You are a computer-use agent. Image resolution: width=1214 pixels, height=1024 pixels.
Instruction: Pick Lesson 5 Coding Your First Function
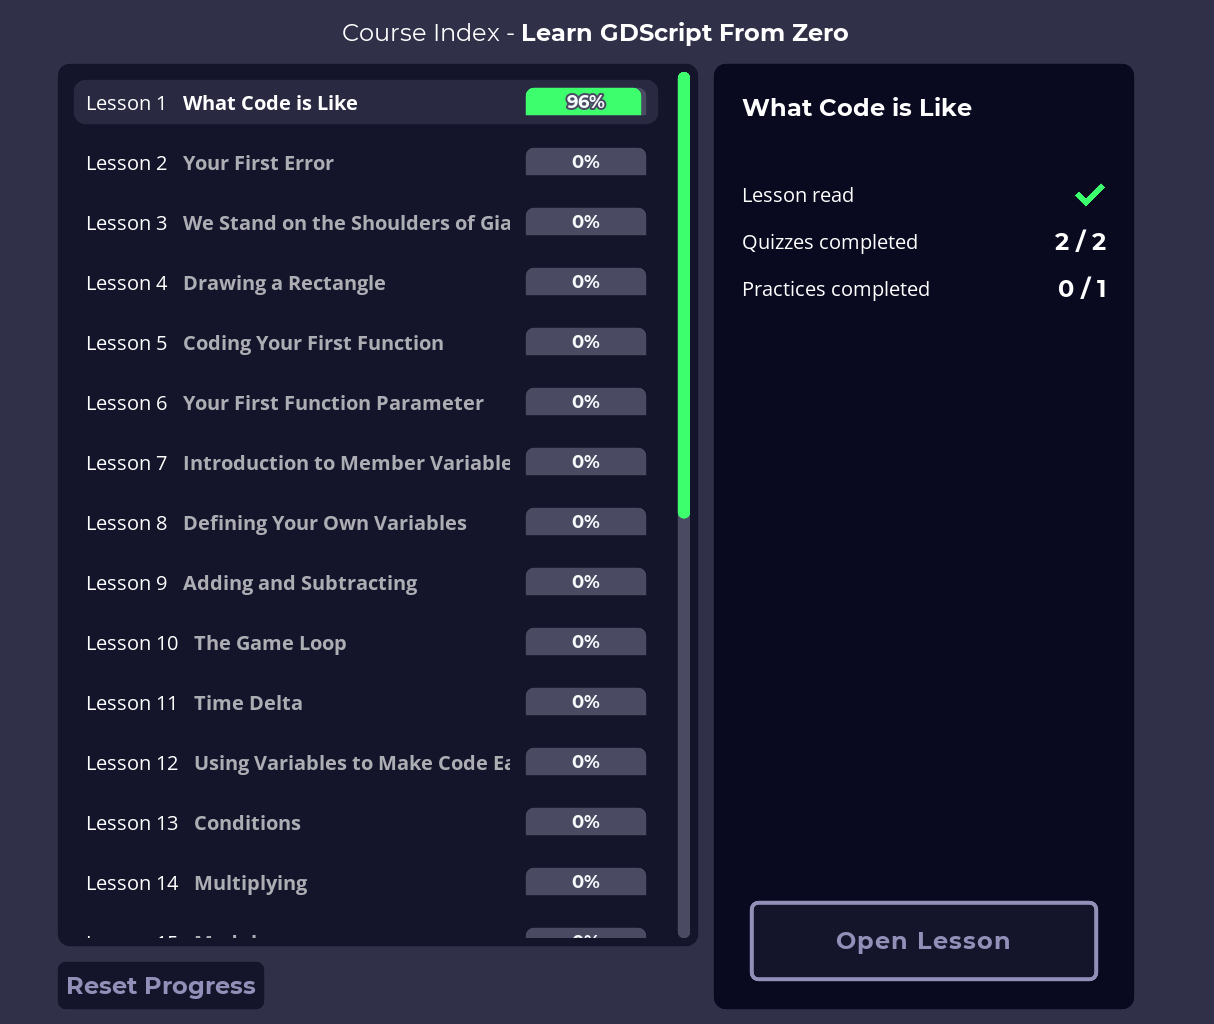click(366, 342)
